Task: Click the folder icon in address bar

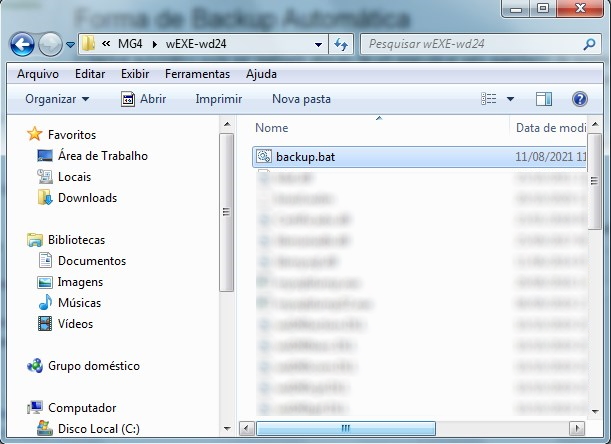Action: pos(88,44)
